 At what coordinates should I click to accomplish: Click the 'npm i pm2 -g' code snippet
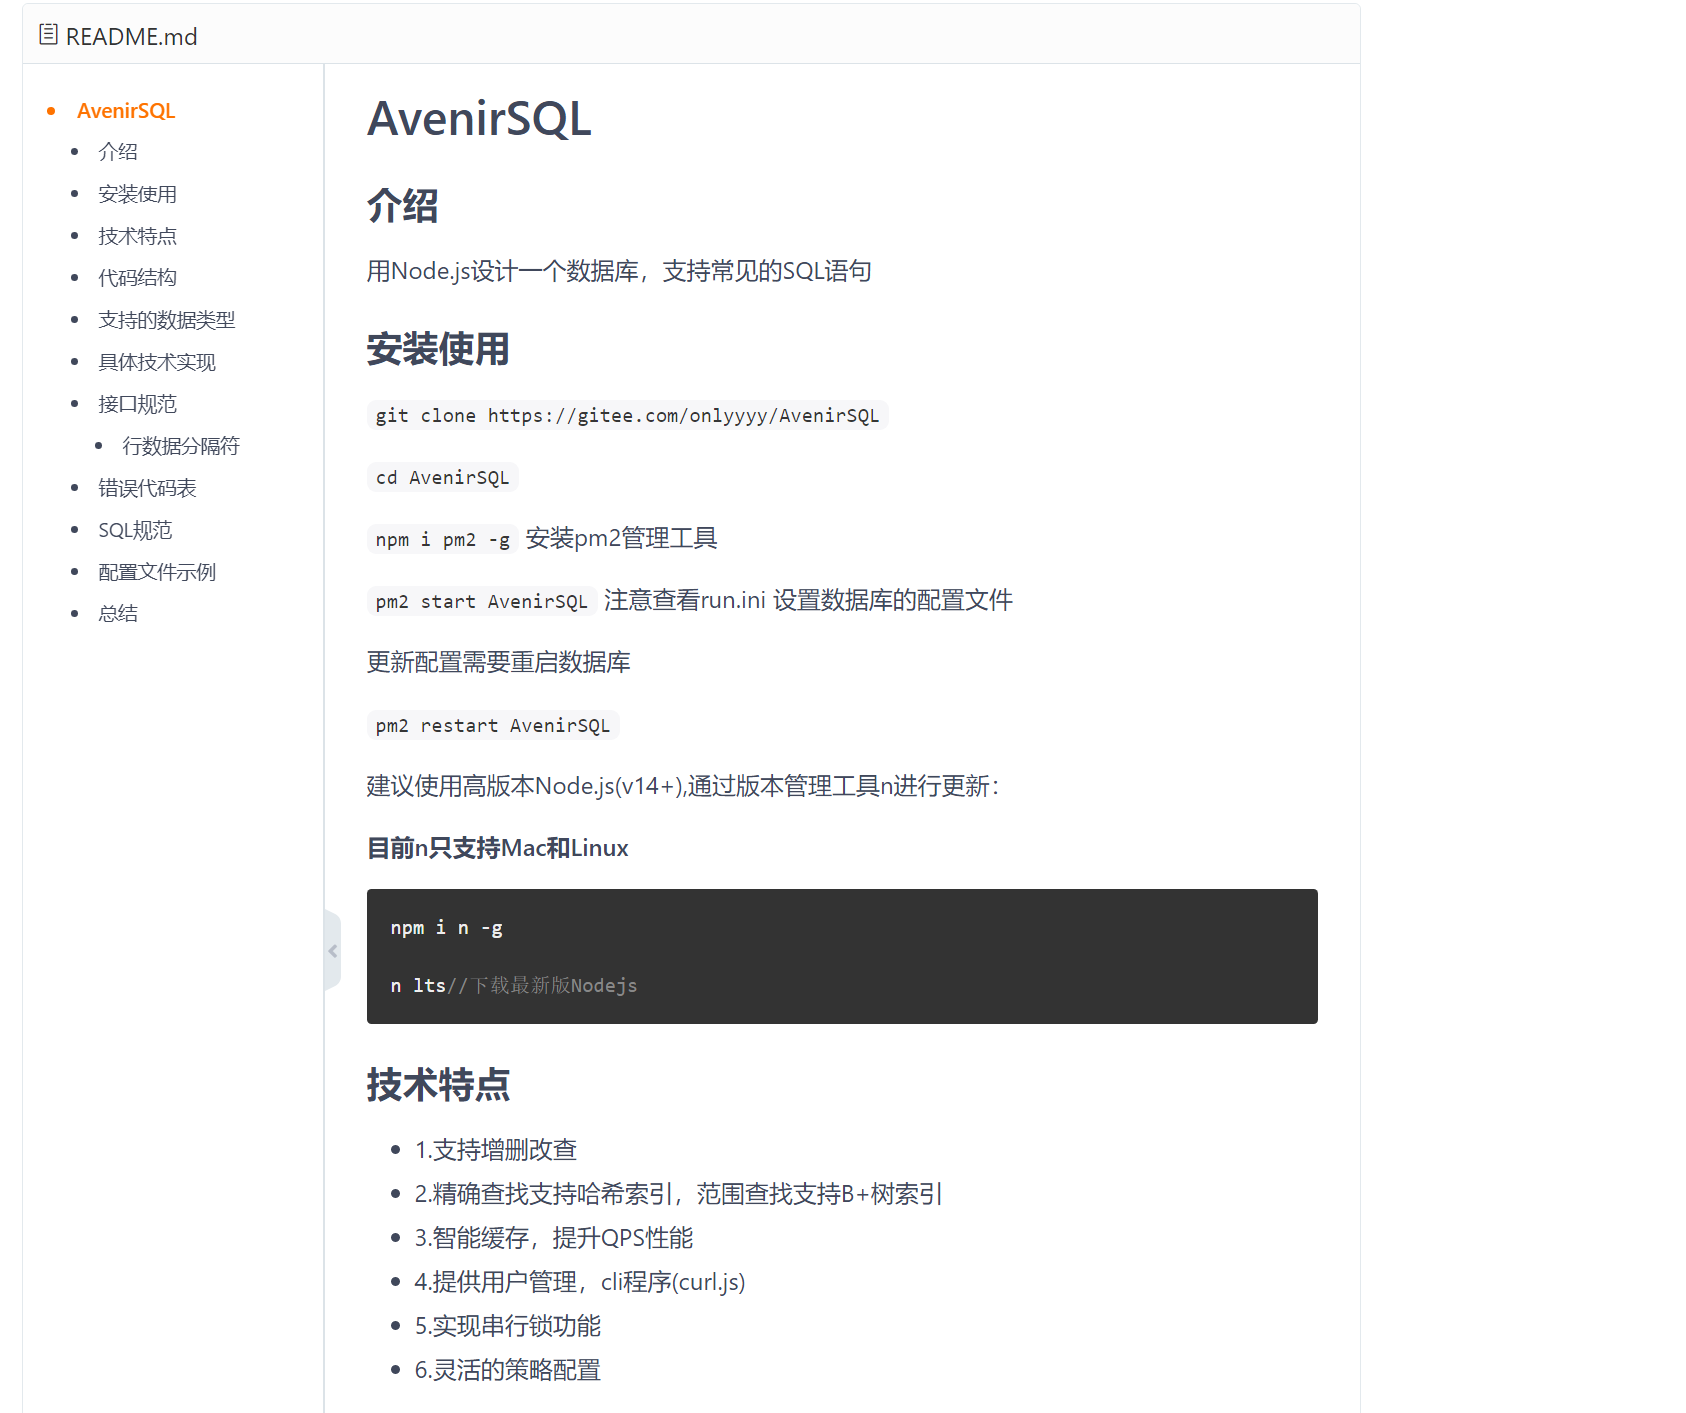tap(442, 540)
